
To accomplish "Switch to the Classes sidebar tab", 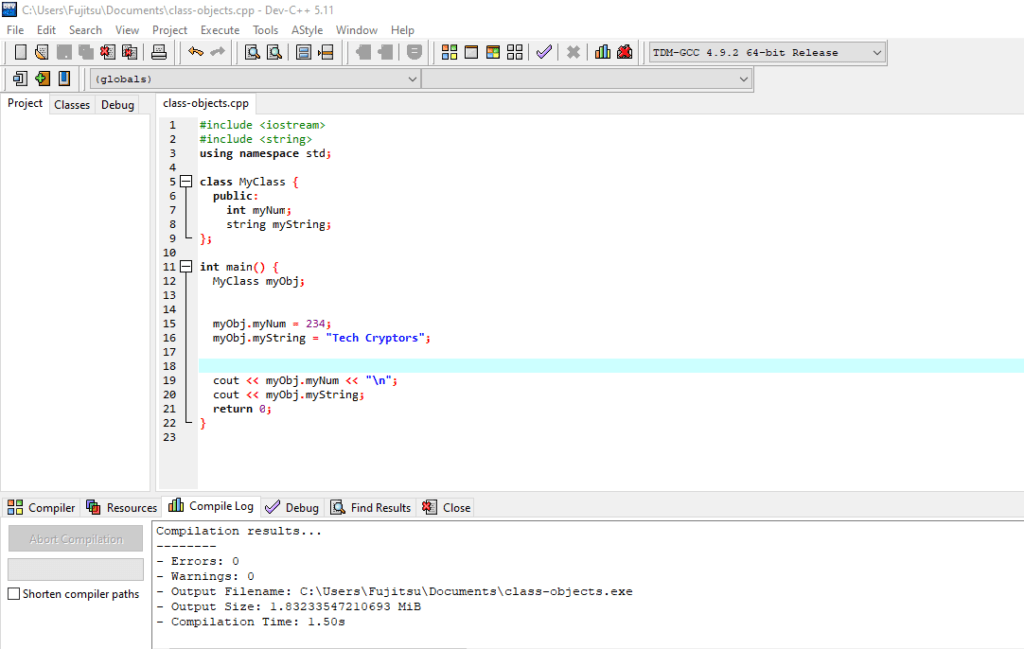I will coord(72,104).
